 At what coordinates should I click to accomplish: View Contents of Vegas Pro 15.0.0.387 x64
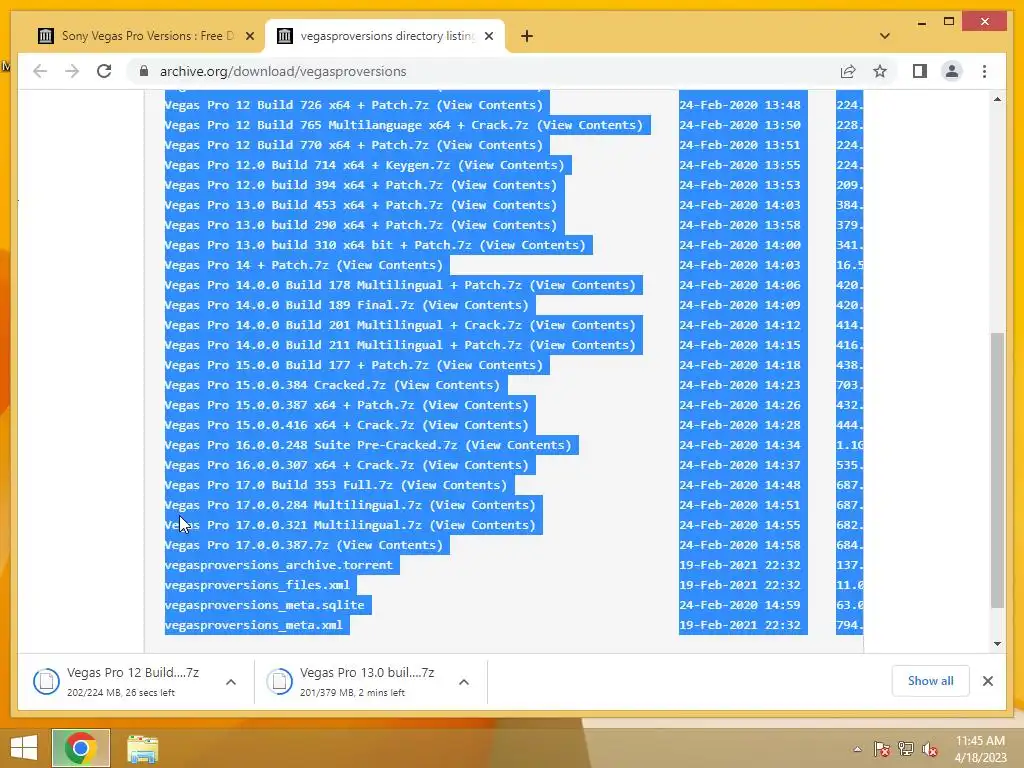[475, 406]
